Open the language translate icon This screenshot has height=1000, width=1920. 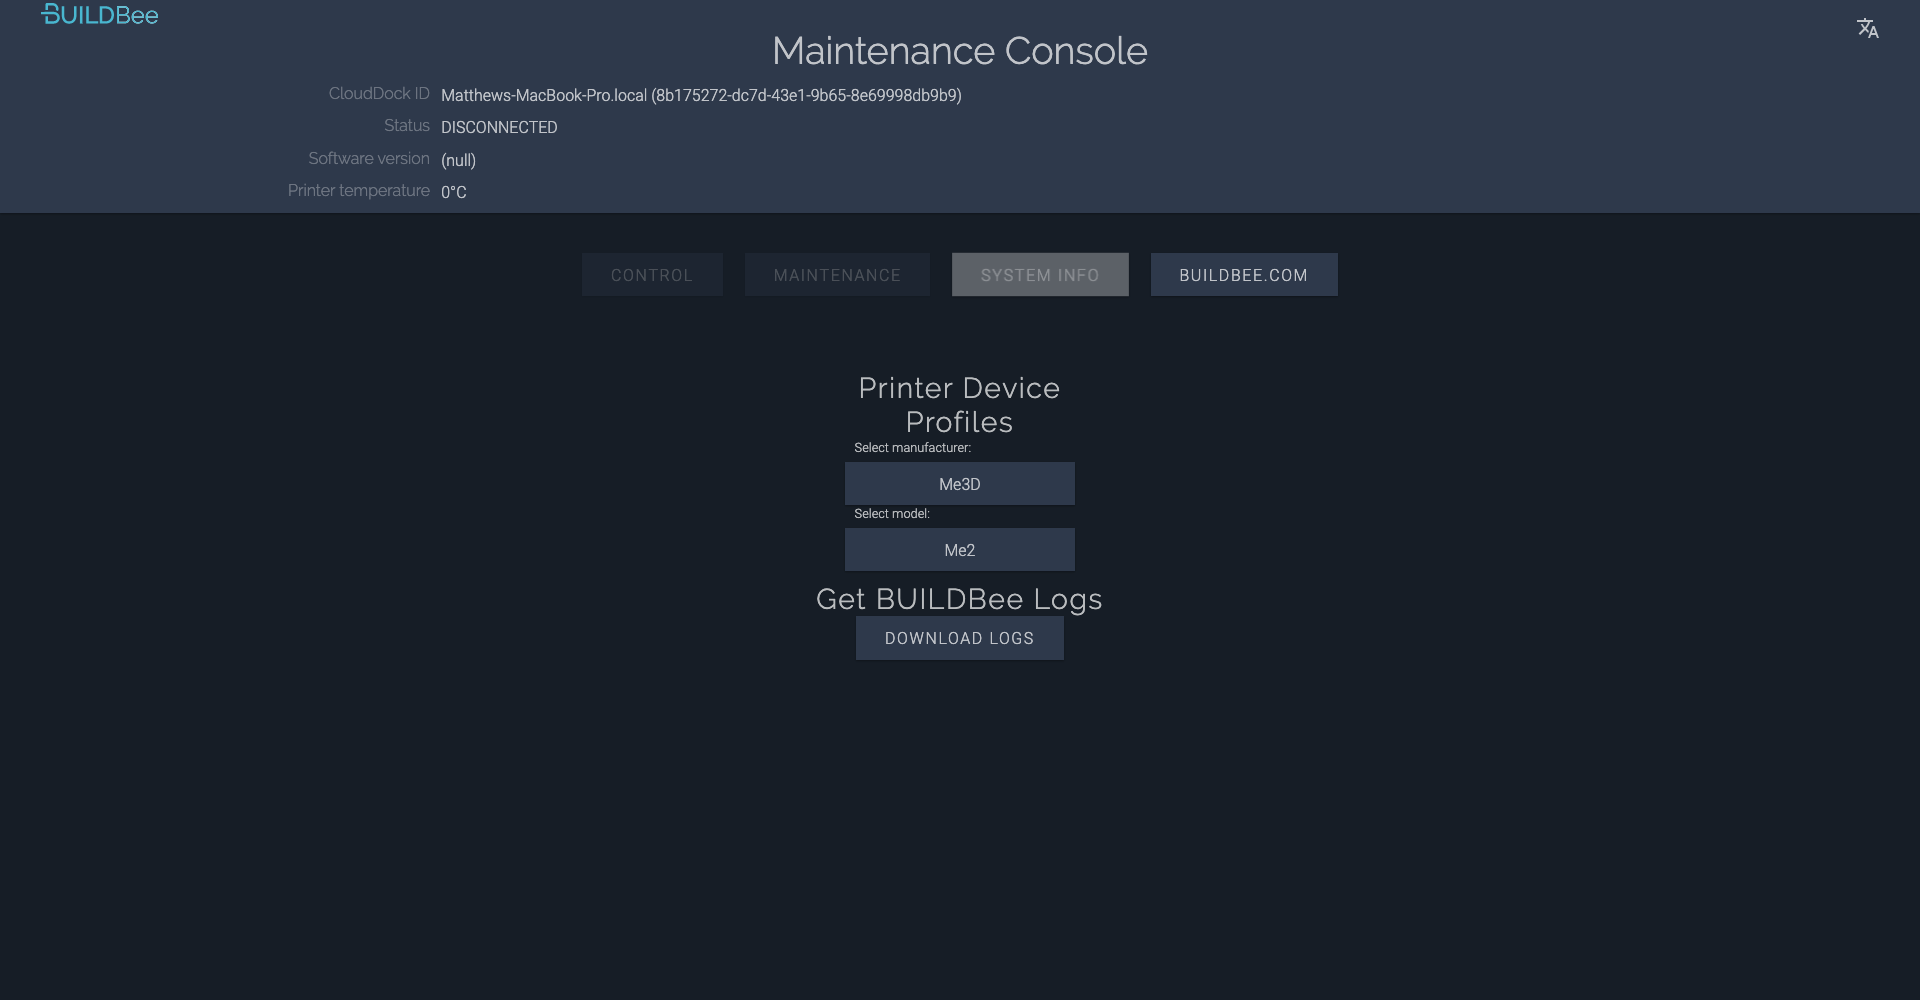[x=1867, y=28]
